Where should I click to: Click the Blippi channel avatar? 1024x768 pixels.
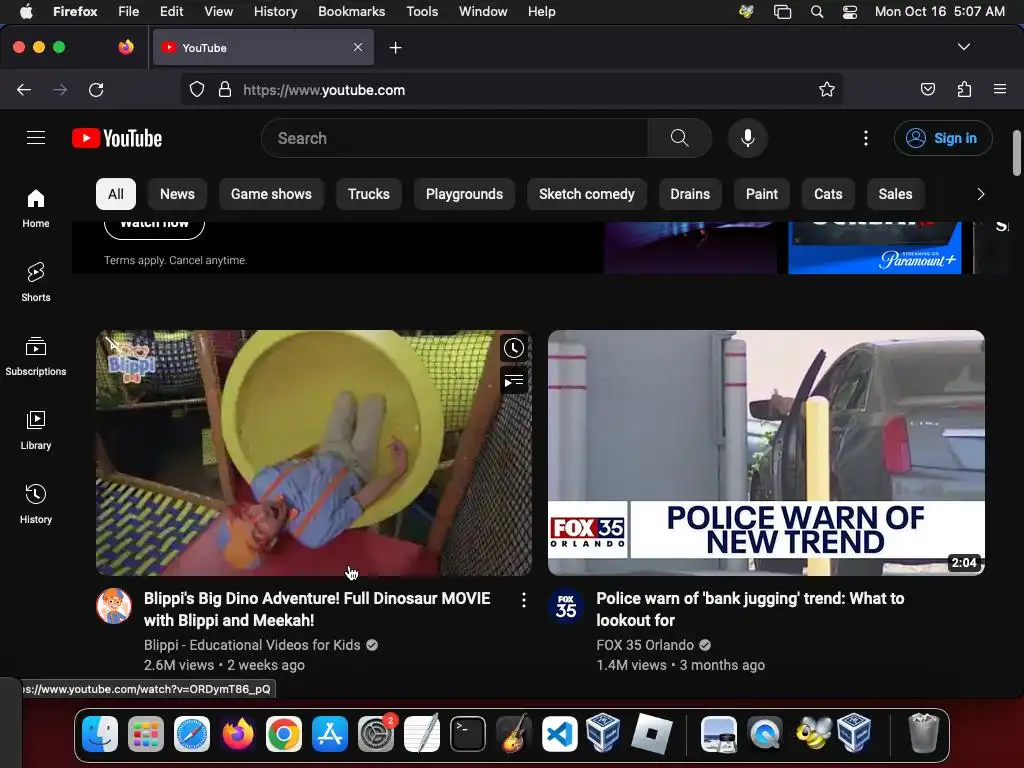tap(114, 606)
